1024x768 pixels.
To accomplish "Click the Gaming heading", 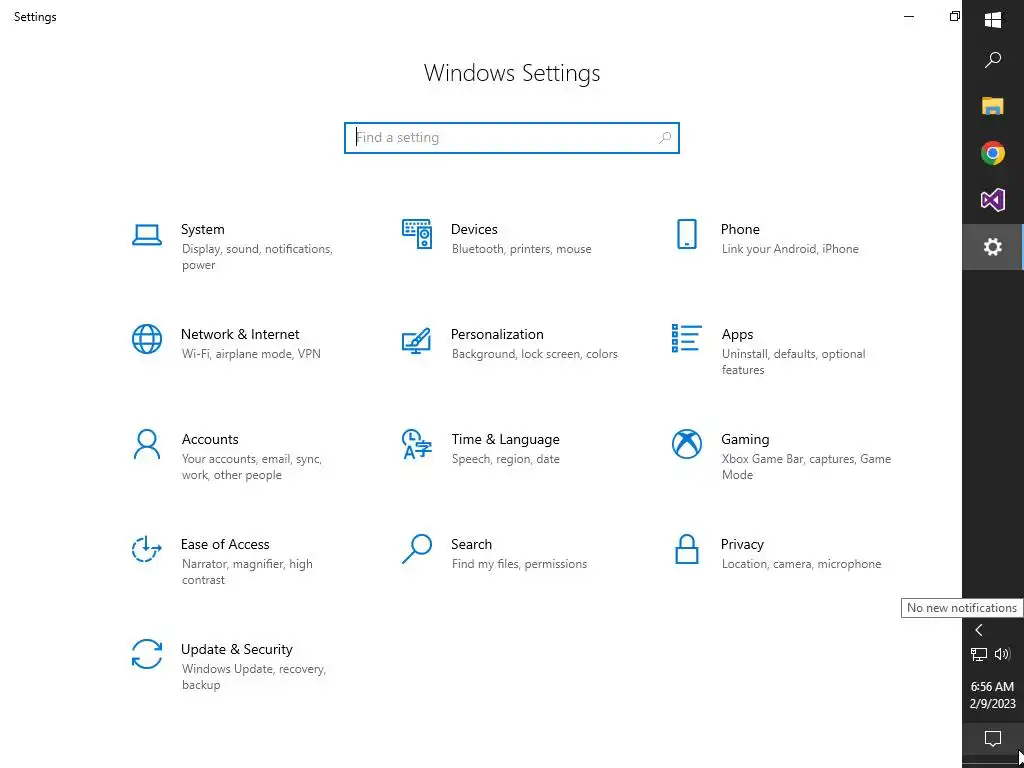I will point(745,440).
